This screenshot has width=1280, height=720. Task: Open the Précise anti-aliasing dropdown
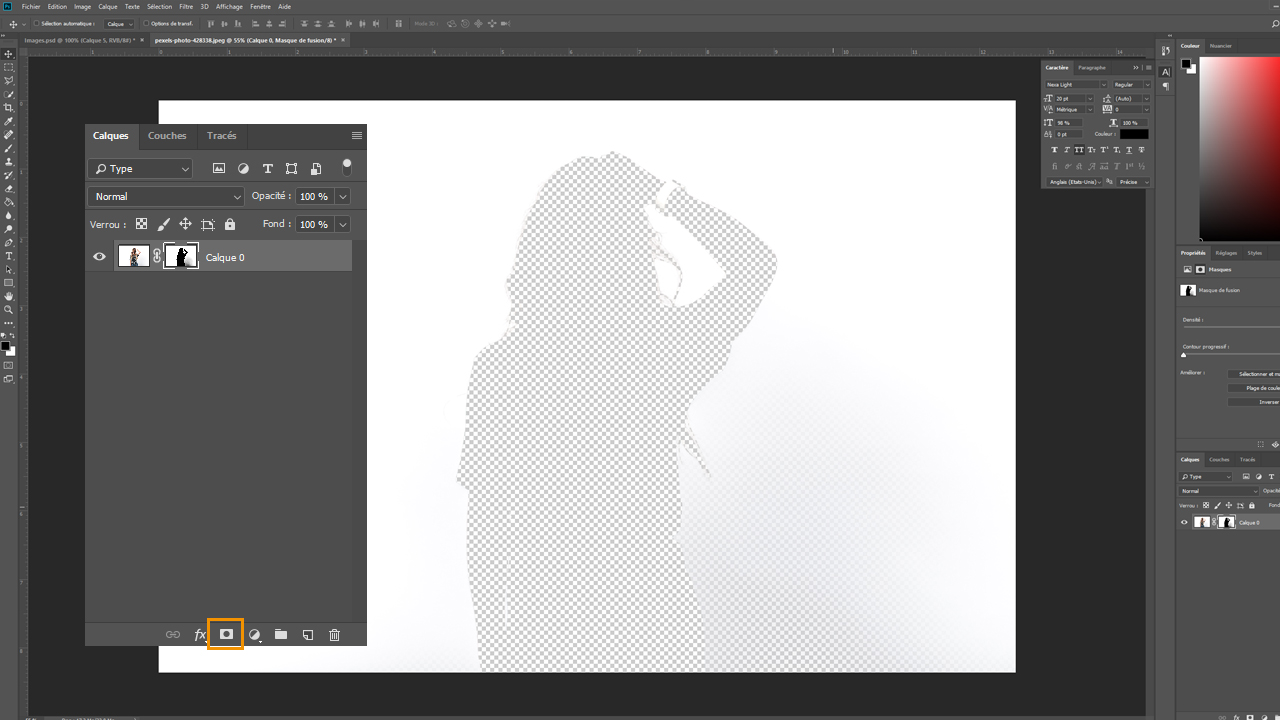(x=1132, y=182)
